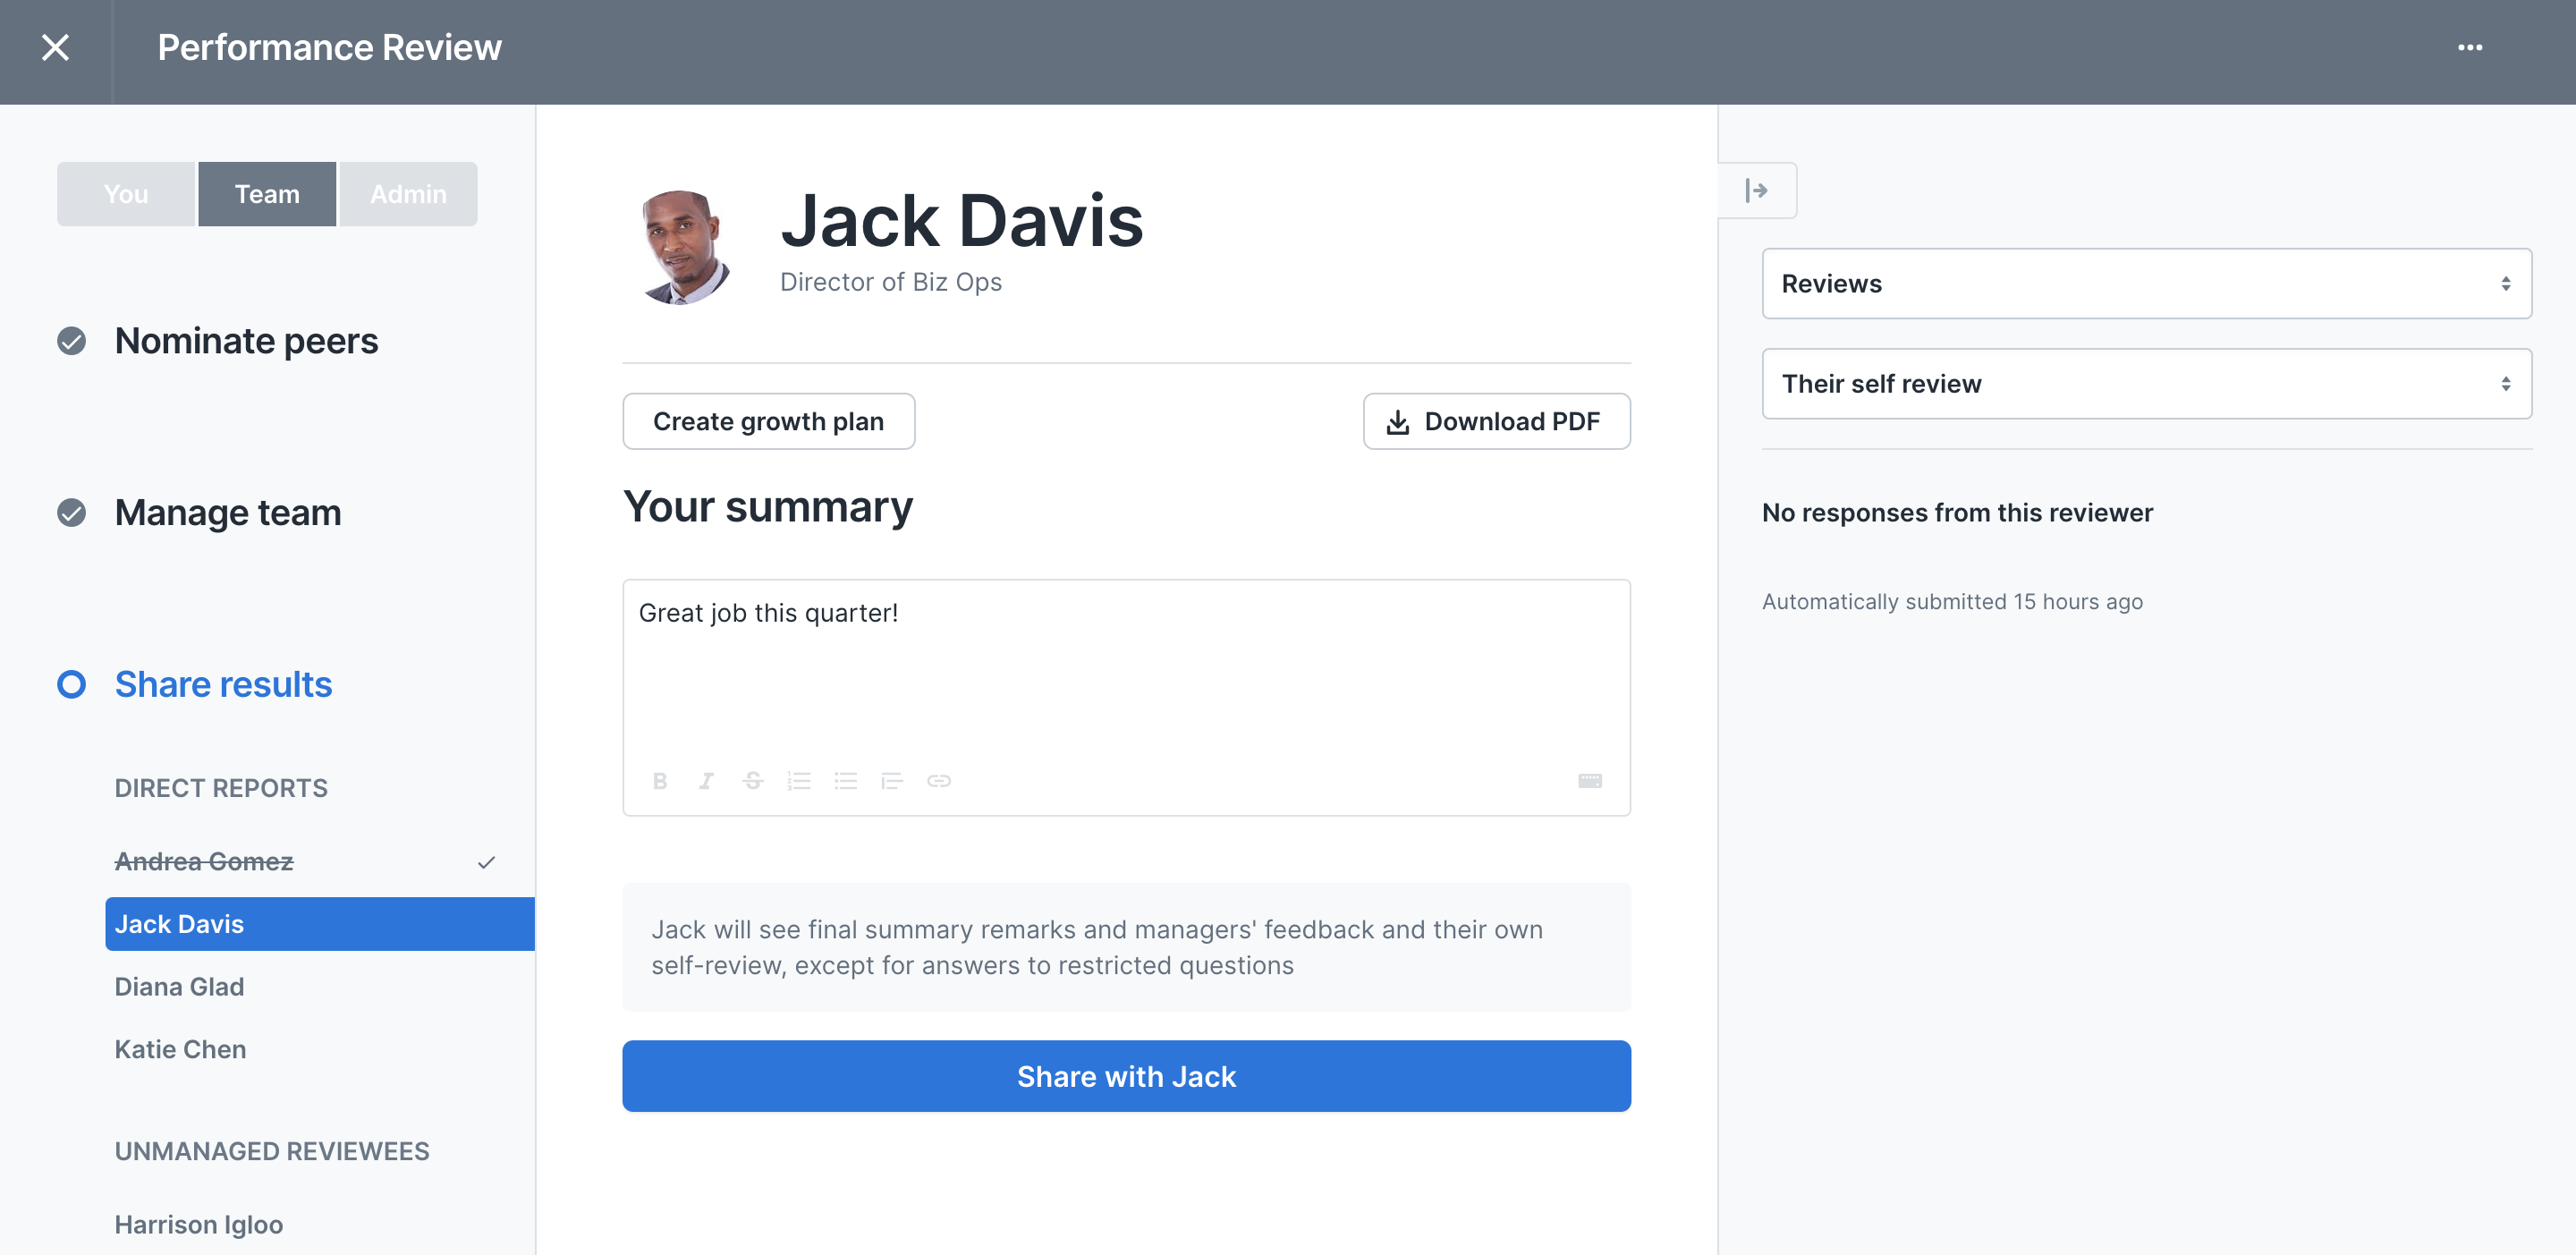Click the Bold formatting icon
2576x1255 pixels.
point(660,781)
